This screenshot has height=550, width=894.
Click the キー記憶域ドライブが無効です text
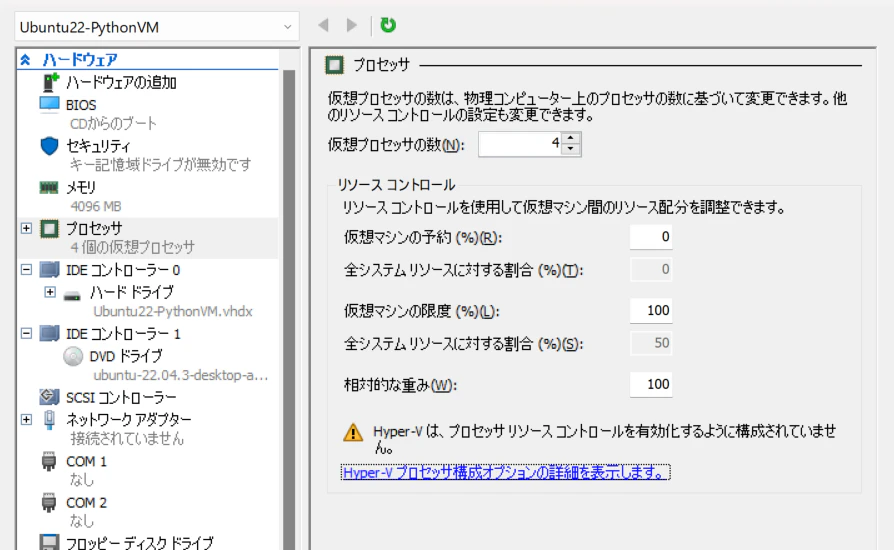tap(160, 165)
